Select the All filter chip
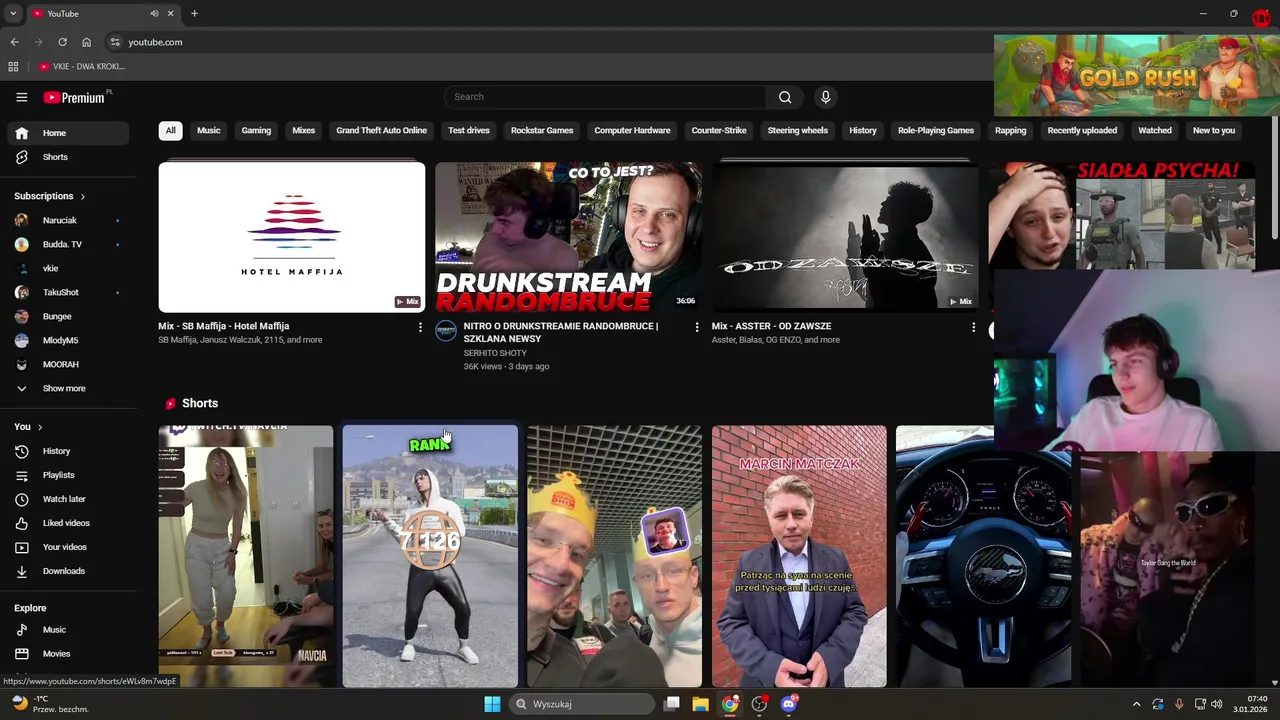1280x720 pixels. 170,130
